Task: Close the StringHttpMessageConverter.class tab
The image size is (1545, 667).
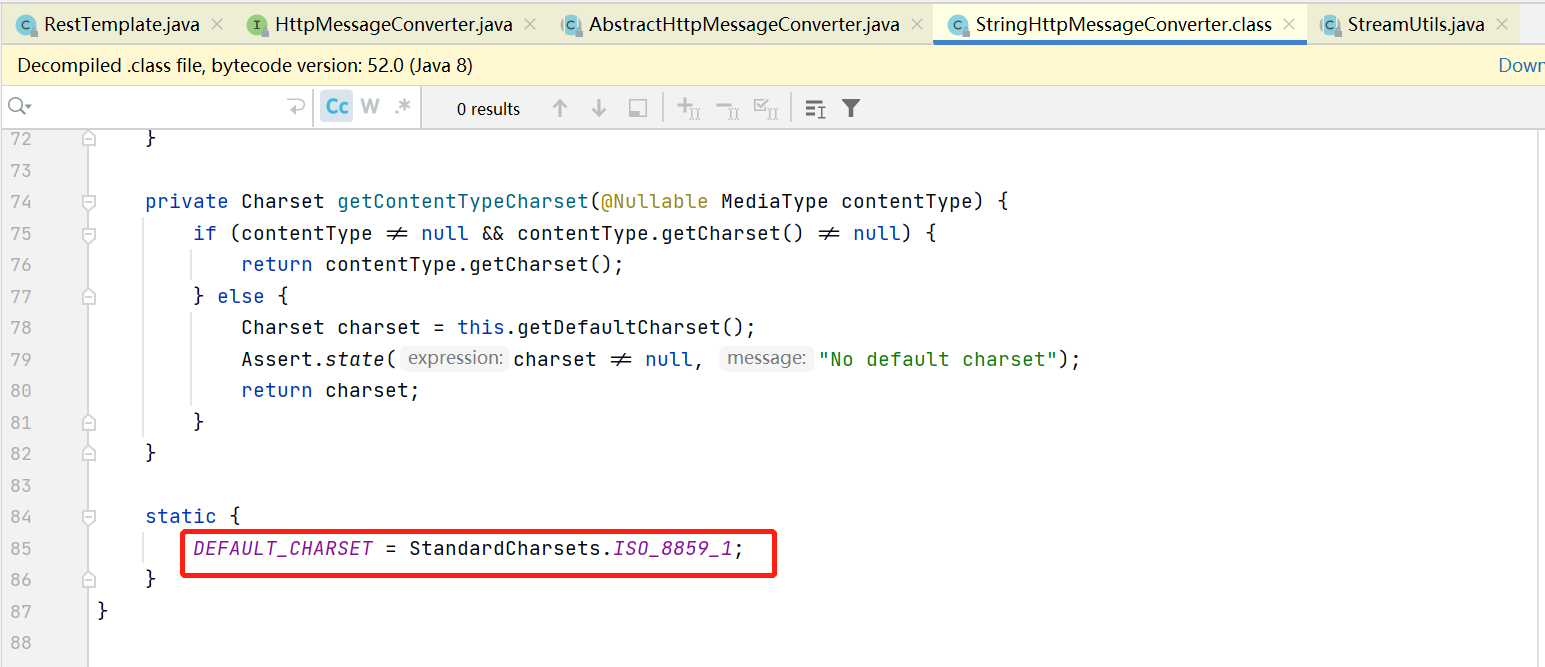Action: pyautogui.click(x=1290, y=24)
